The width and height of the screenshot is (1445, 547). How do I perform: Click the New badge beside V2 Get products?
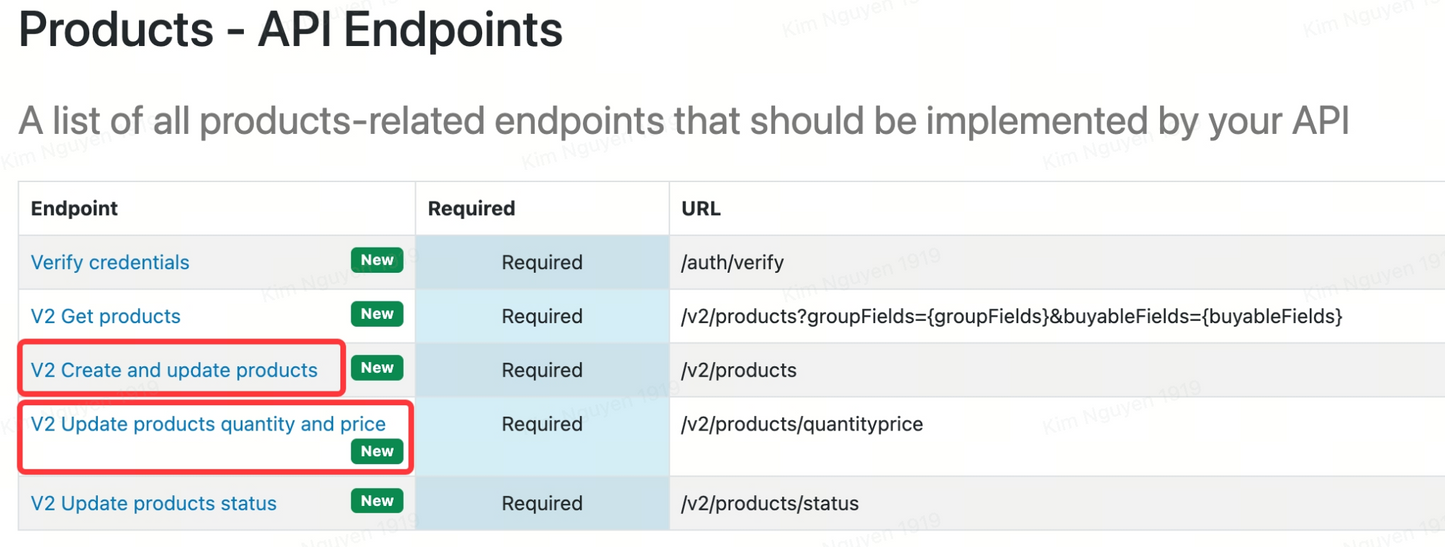tap(377, 315)
